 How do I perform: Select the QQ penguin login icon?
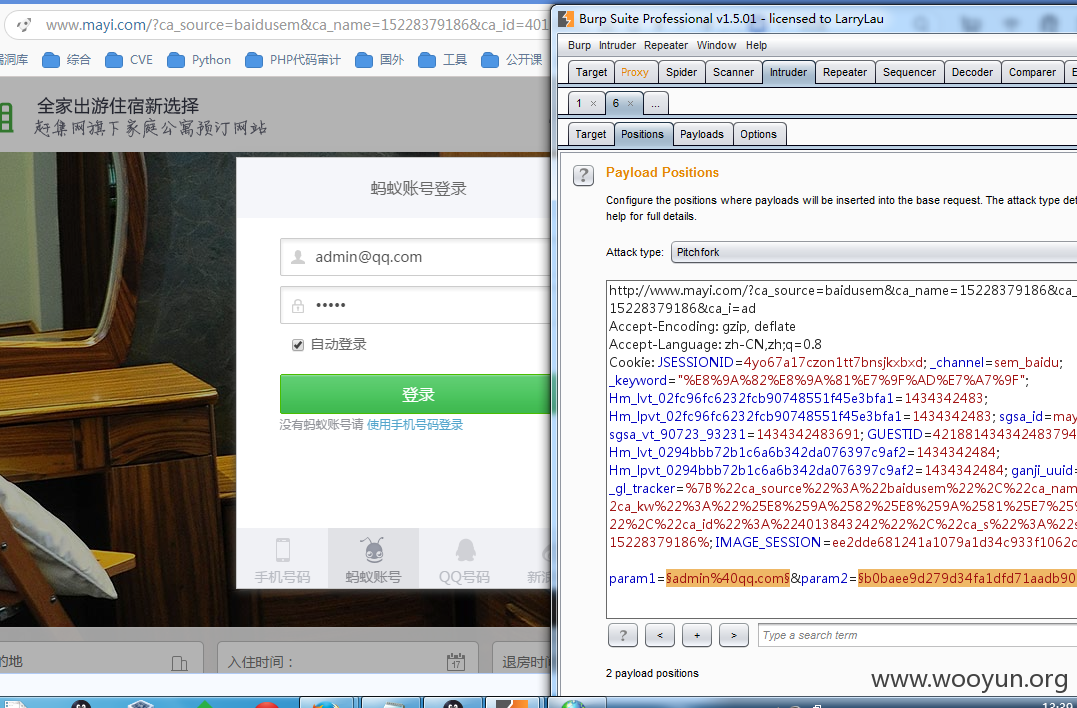pos(465,550)
